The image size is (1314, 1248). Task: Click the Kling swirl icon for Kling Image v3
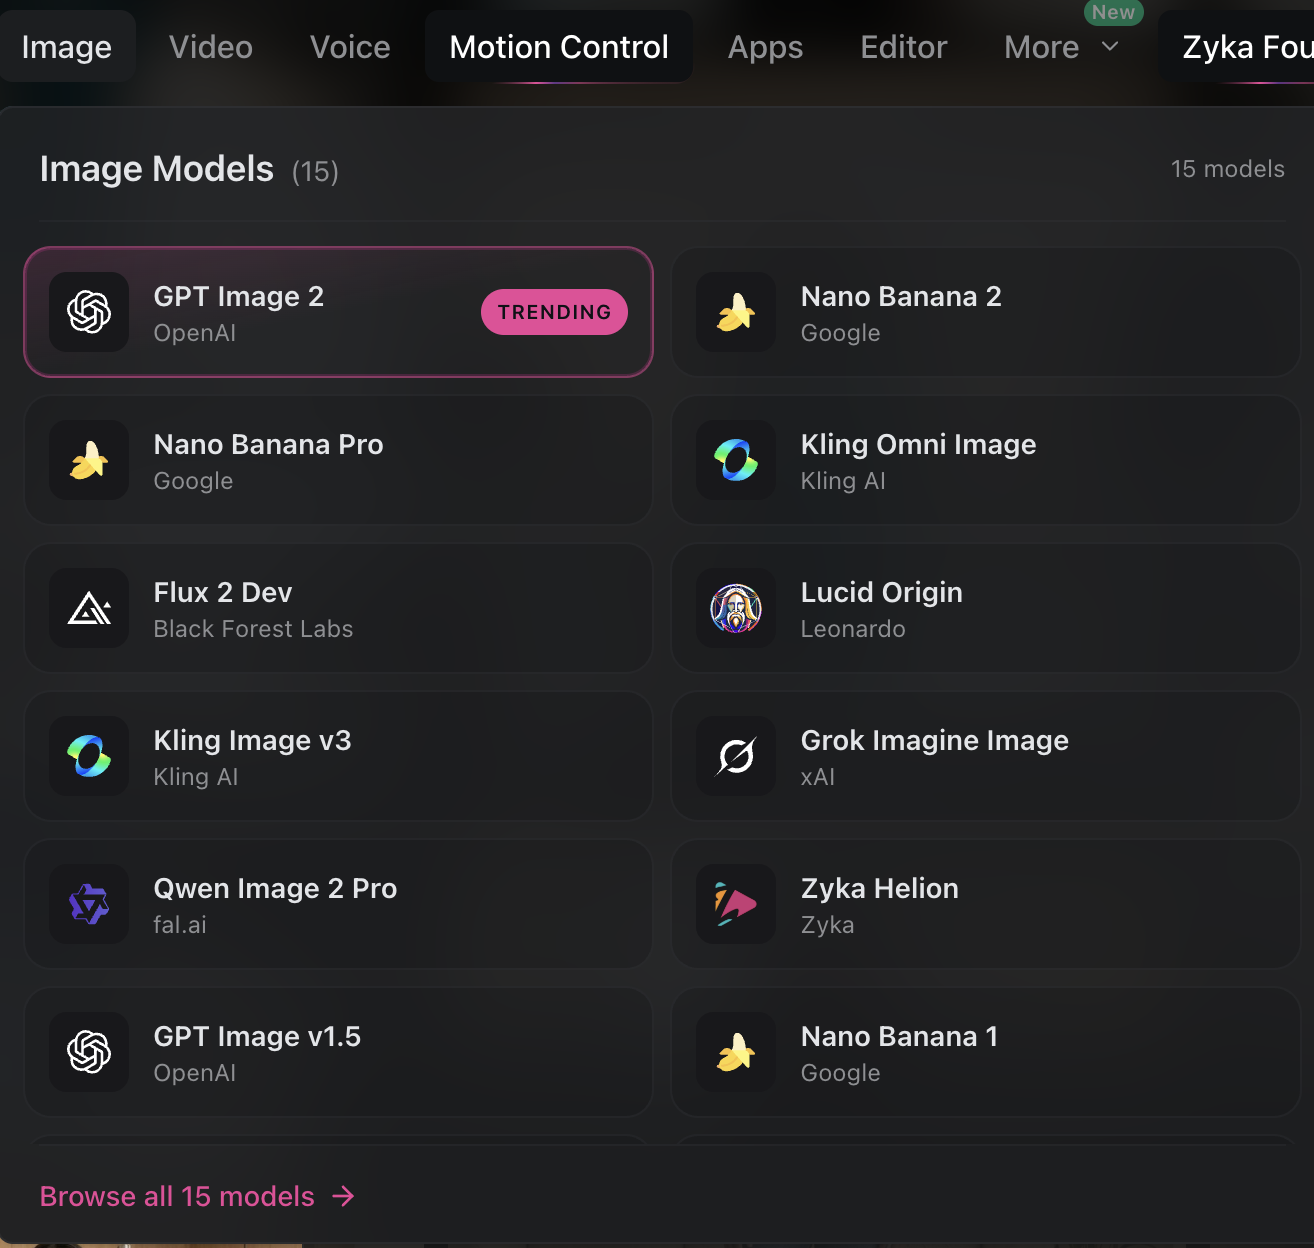89,756
